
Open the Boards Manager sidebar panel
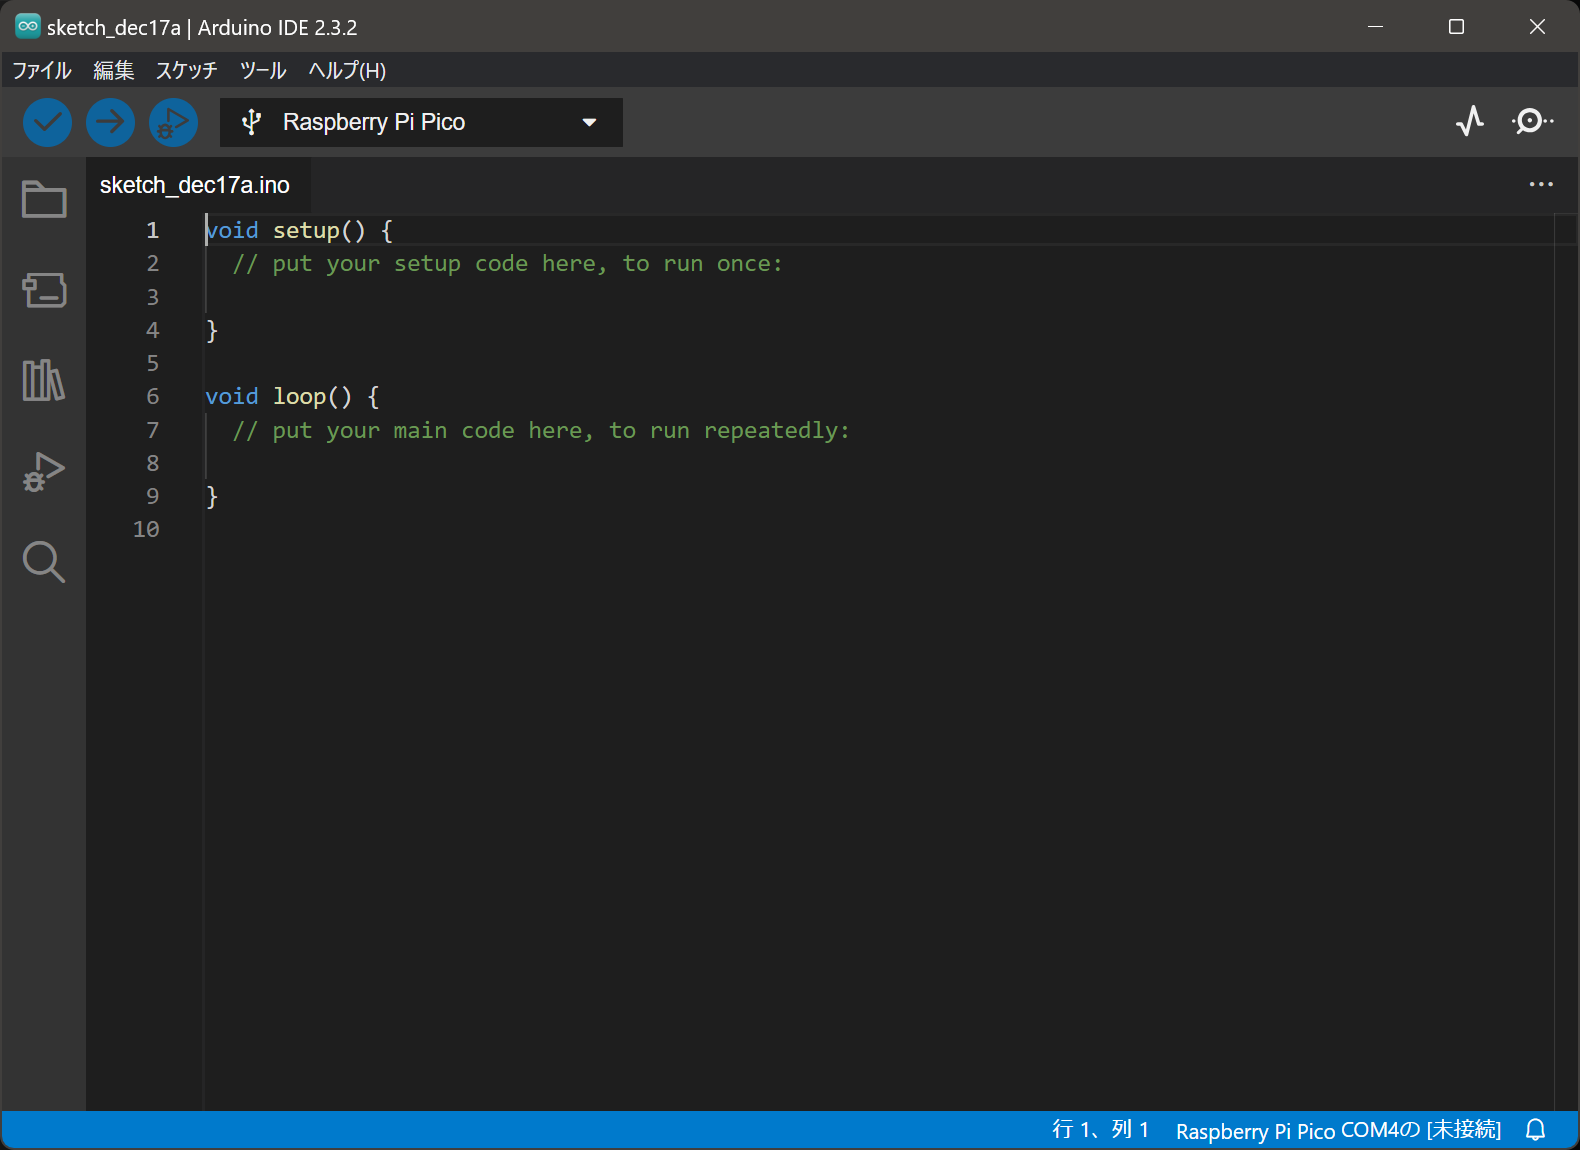[44, 290]
